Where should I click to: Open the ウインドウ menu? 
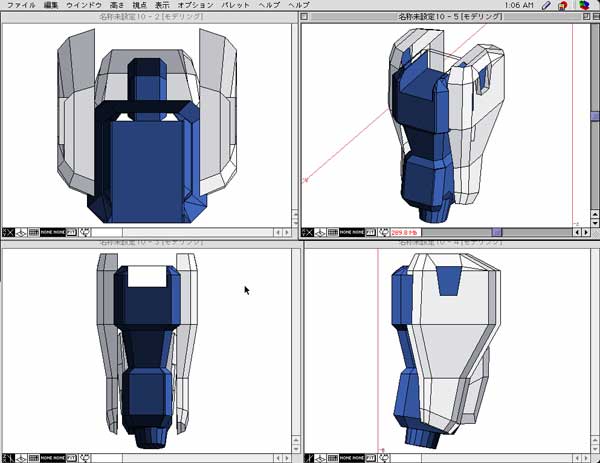[84, 5]
